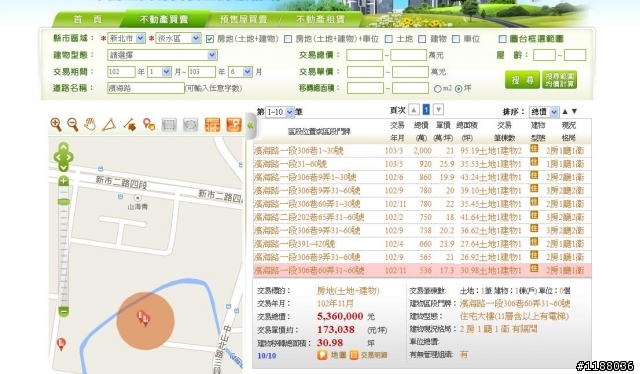Open the 淡水區 district dropdown
The height and width of the screenshot is (374, 640).
178,38
